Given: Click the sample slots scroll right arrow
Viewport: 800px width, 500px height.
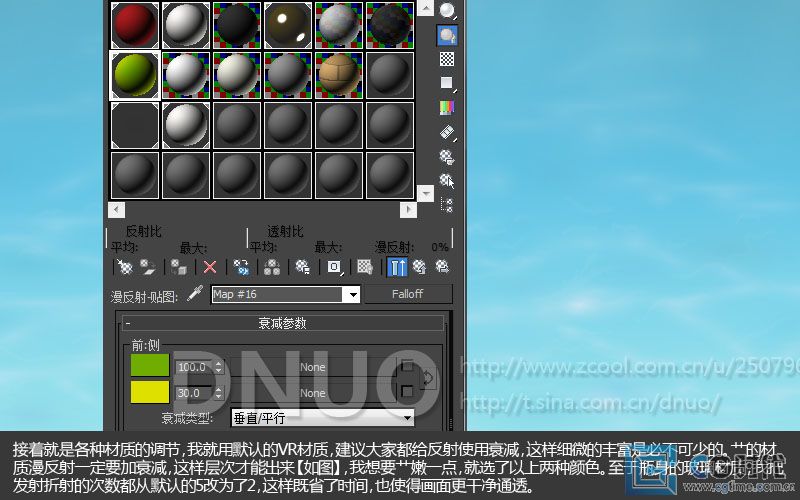Looking at the screenshot, I should point(408,209).
